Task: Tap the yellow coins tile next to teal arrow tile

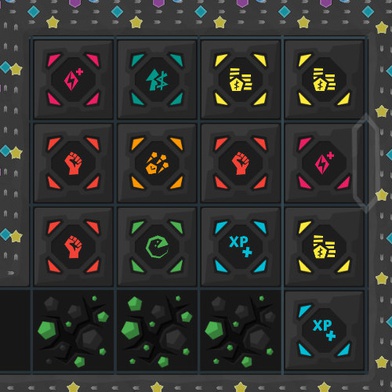Action: [x=241, y=79]
